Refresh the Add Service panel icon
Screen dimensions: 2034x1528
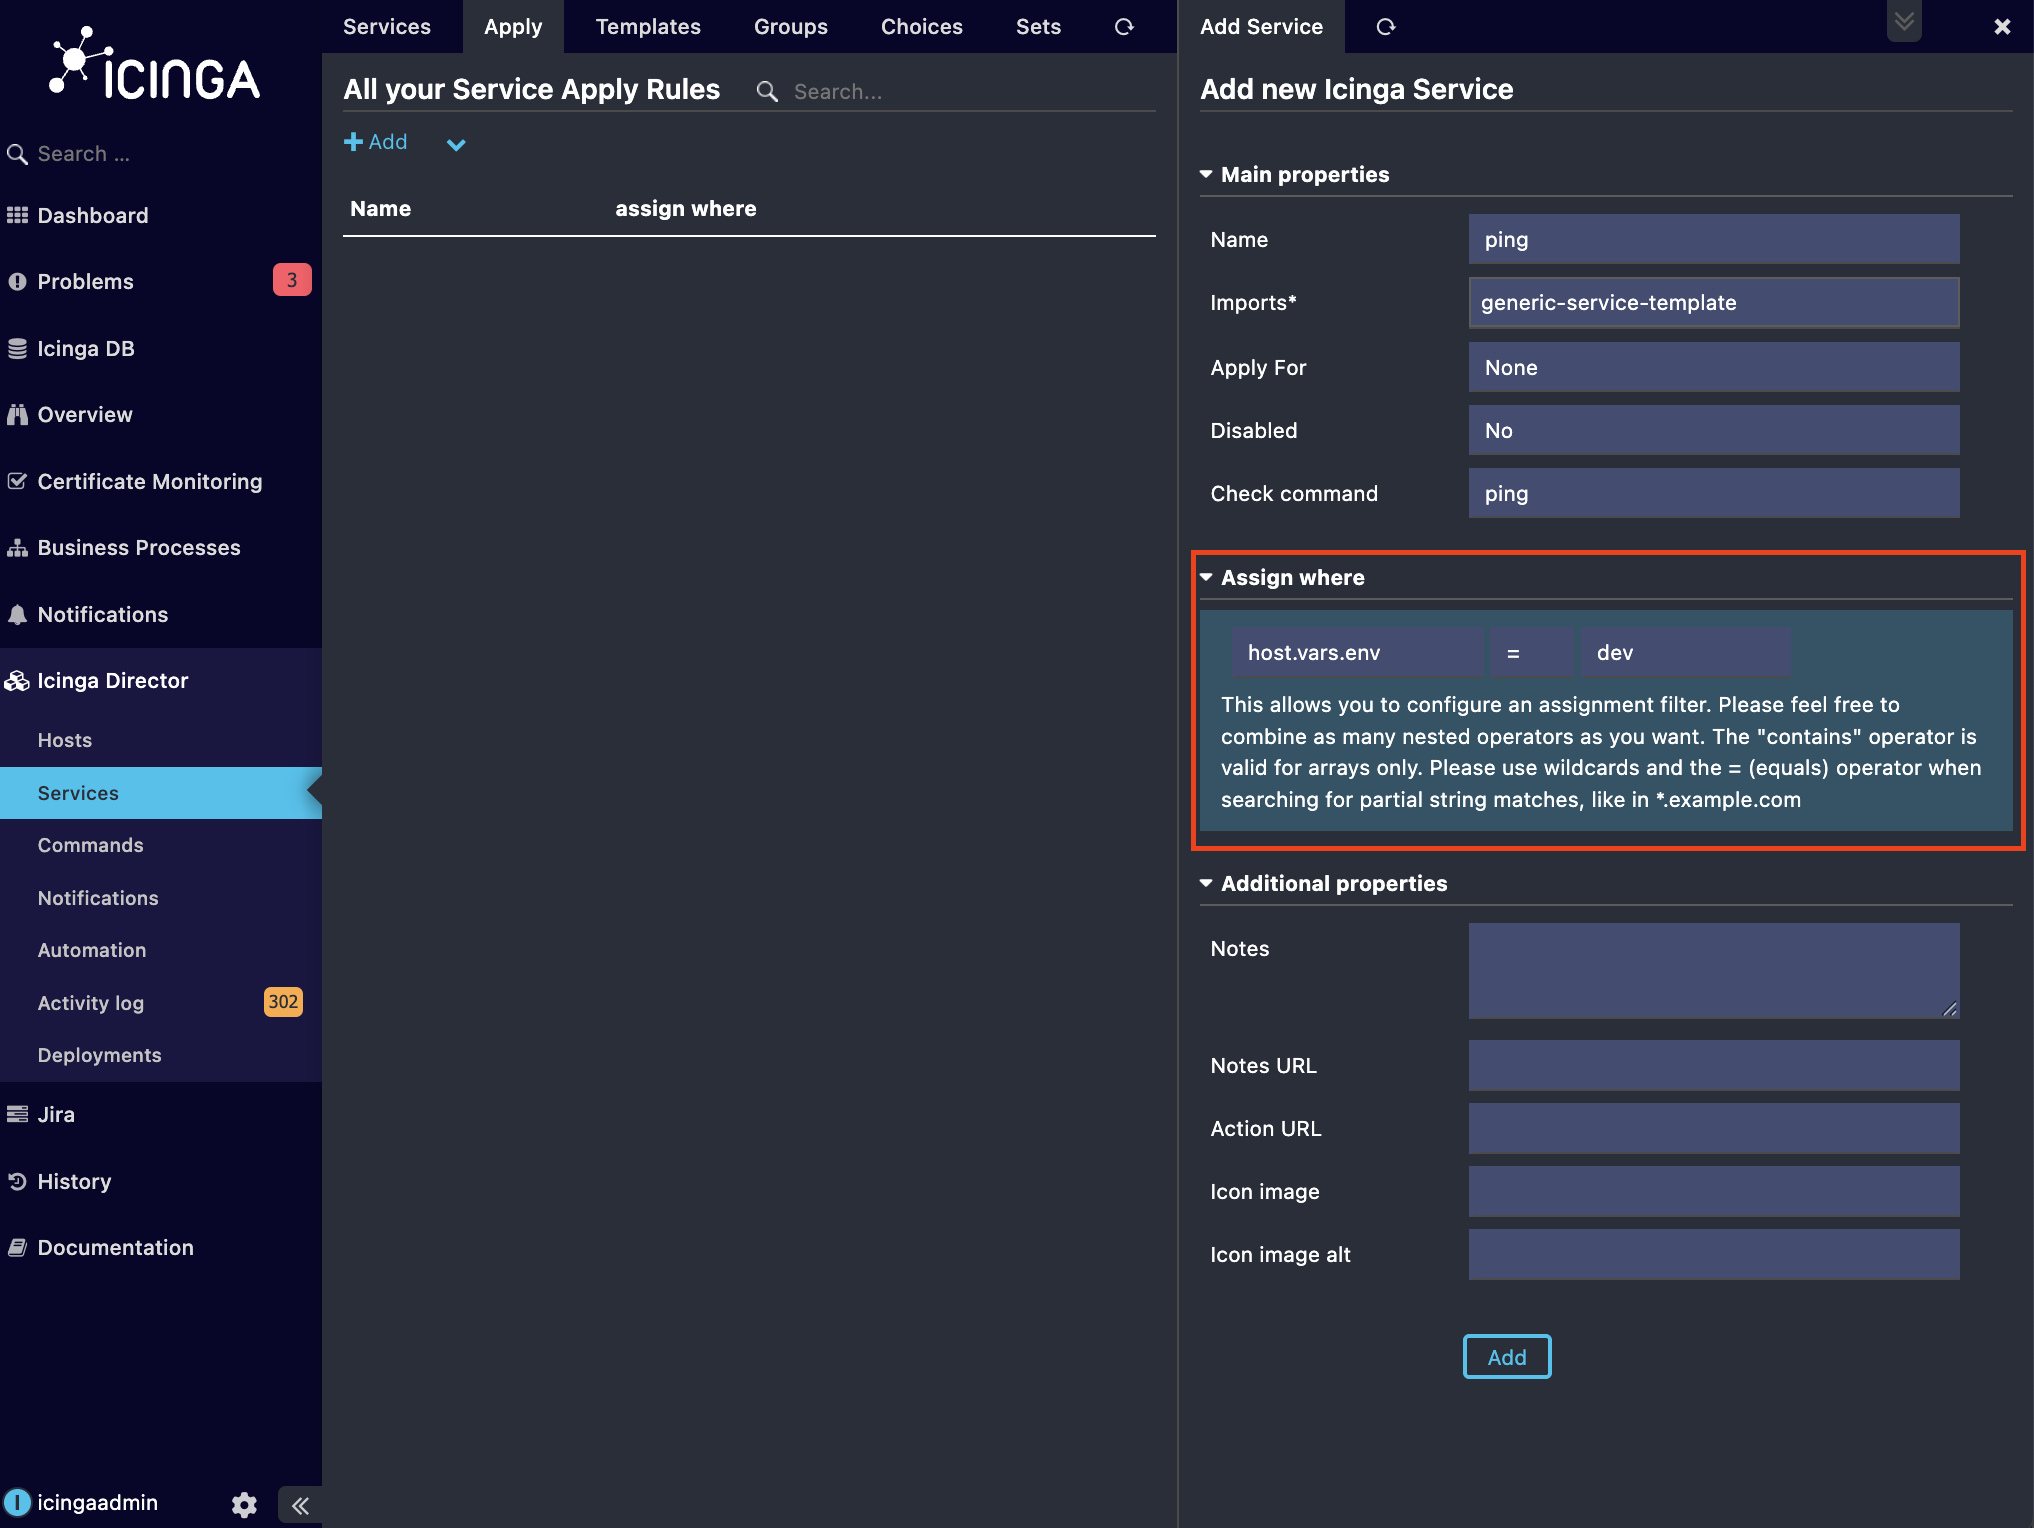1386,27
